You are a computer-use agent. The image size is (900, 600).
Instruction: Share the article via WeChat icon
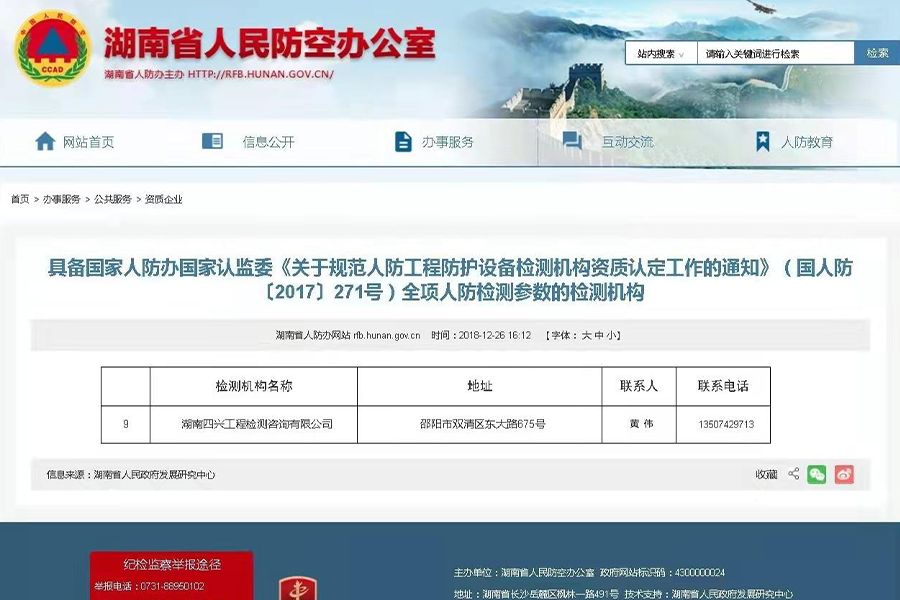(817, 474)
